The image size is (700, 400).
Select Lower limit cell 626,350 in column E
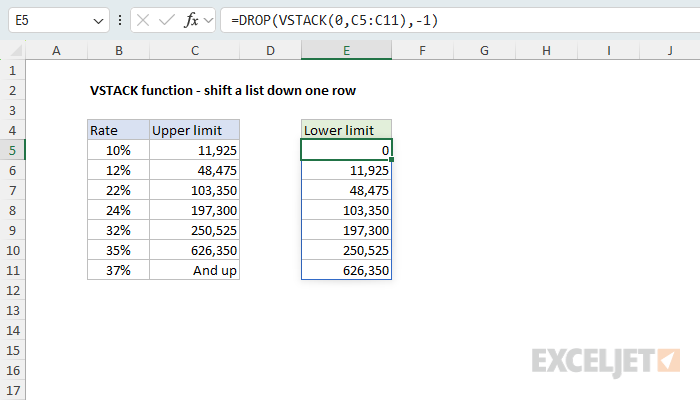(346, 271)
